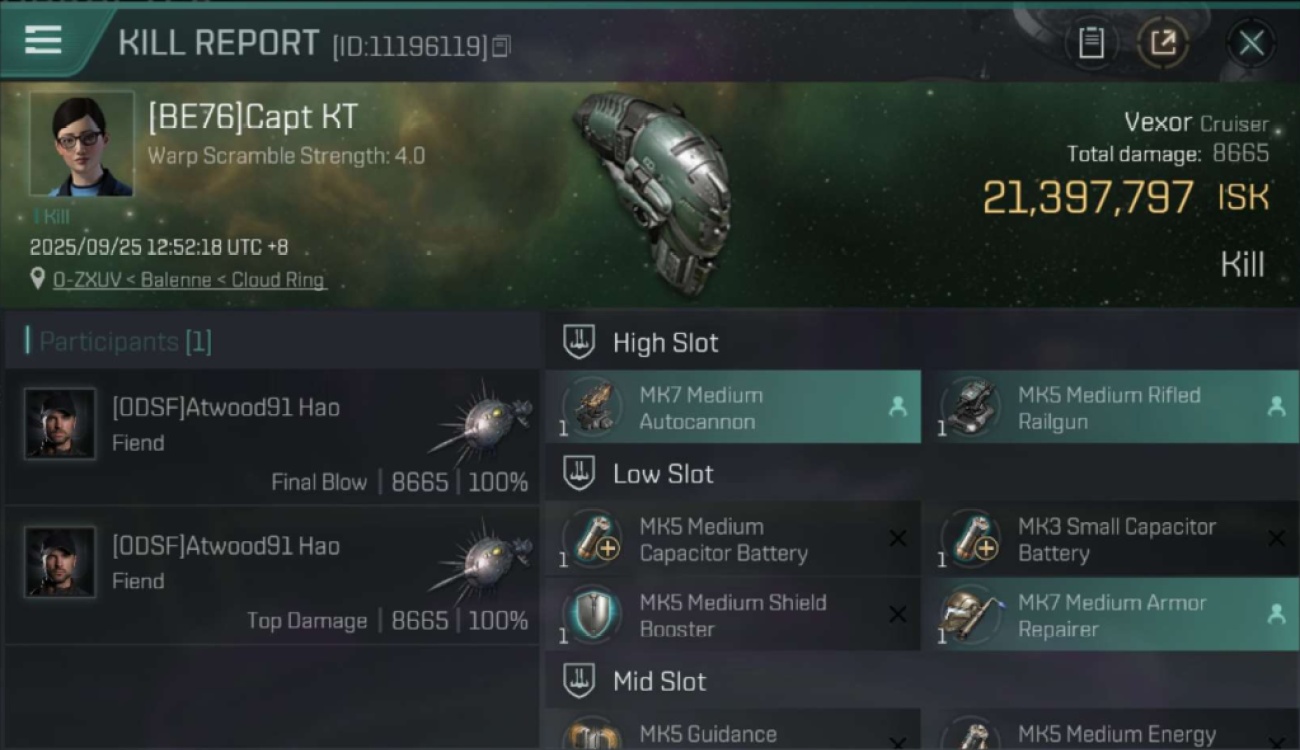Open the clipboard notes icon
Viewport: 1300px width, 750px height.
1091,43
